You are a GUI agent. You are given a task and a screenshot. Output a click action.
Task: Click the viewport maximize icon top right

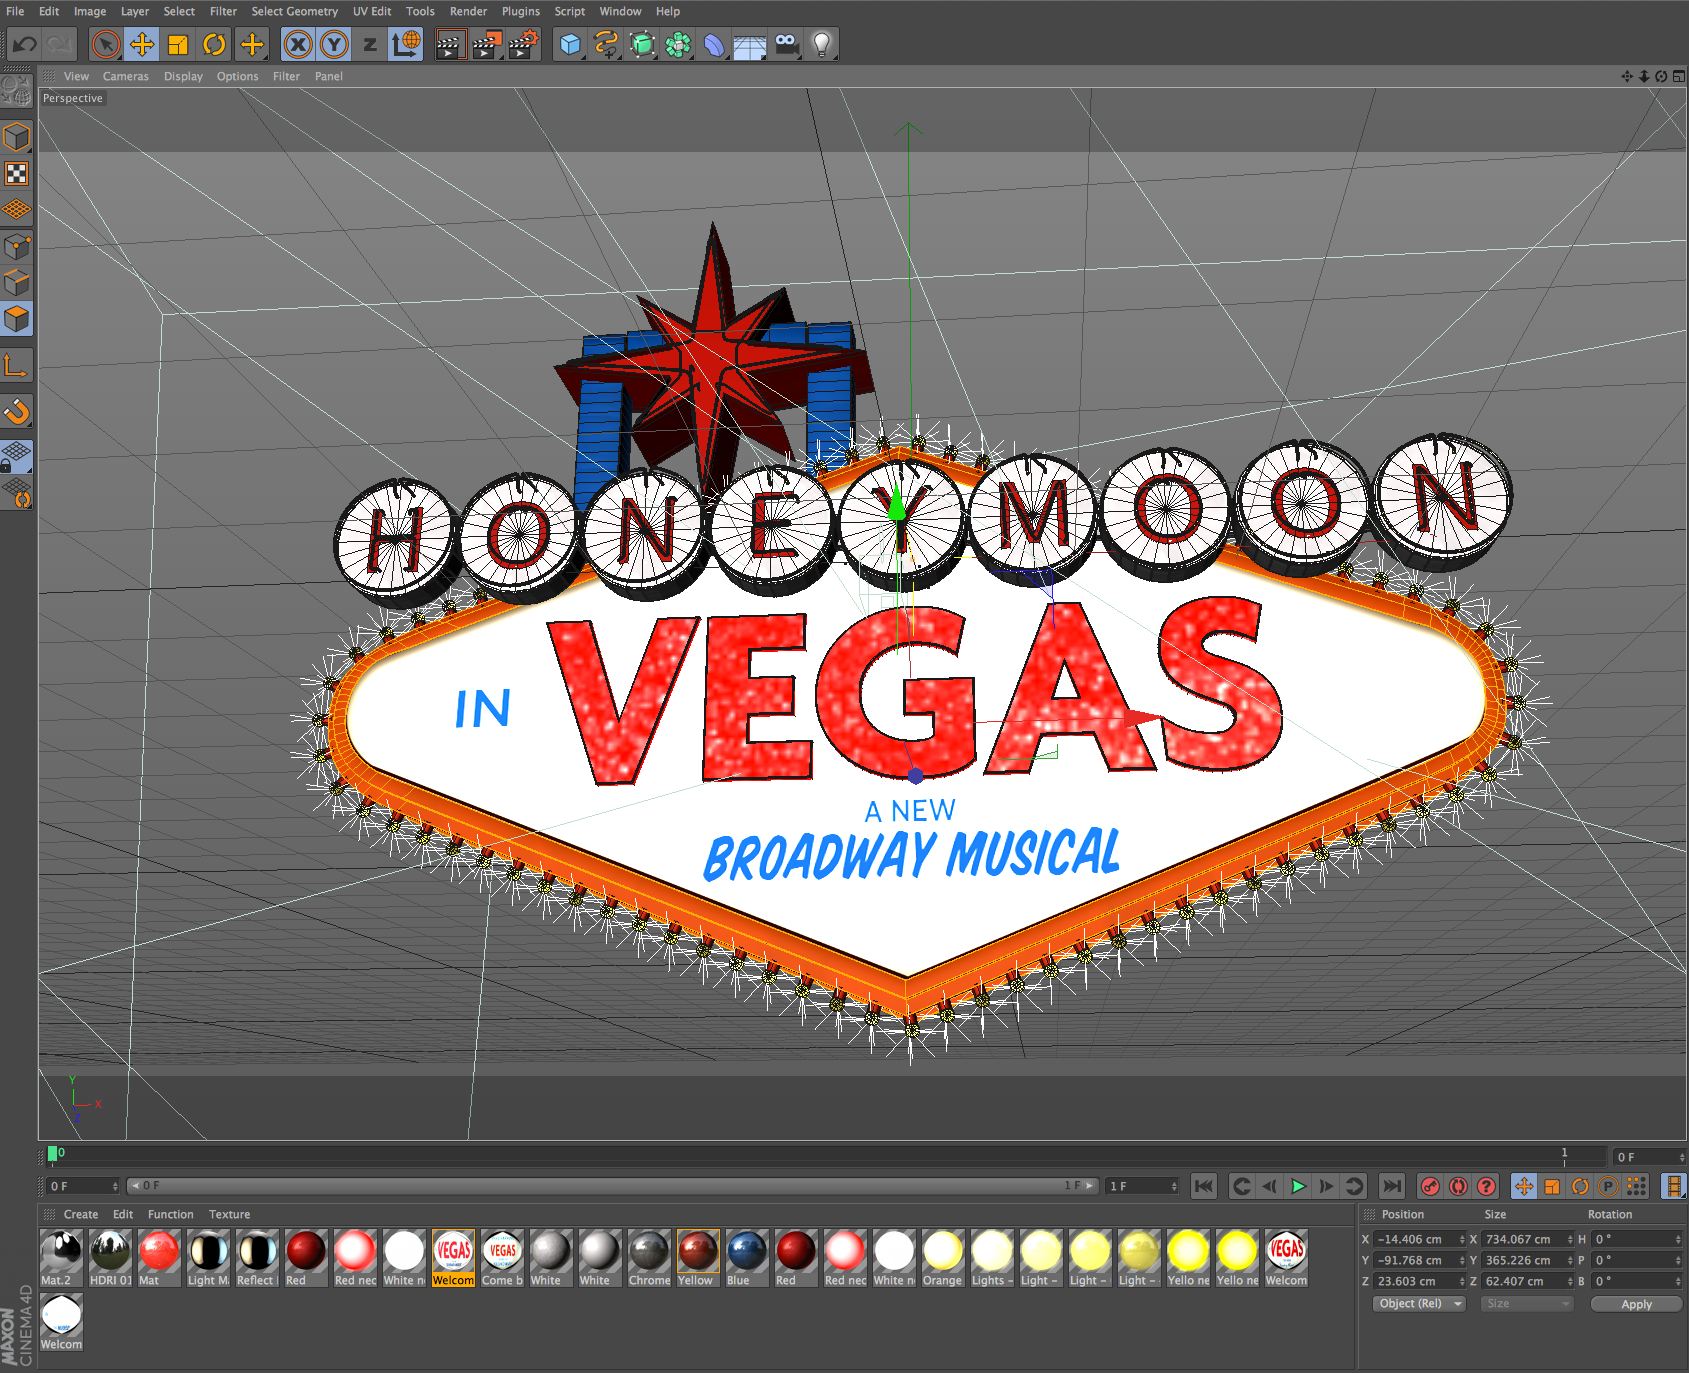pyautogui.click(x=1678, y=76)
